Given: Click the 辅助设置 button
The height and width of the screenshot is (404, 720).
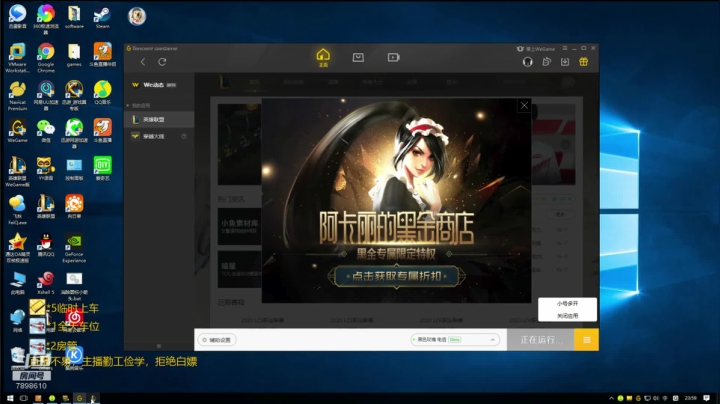Looking at the screenshot, I should click(217, 340).
